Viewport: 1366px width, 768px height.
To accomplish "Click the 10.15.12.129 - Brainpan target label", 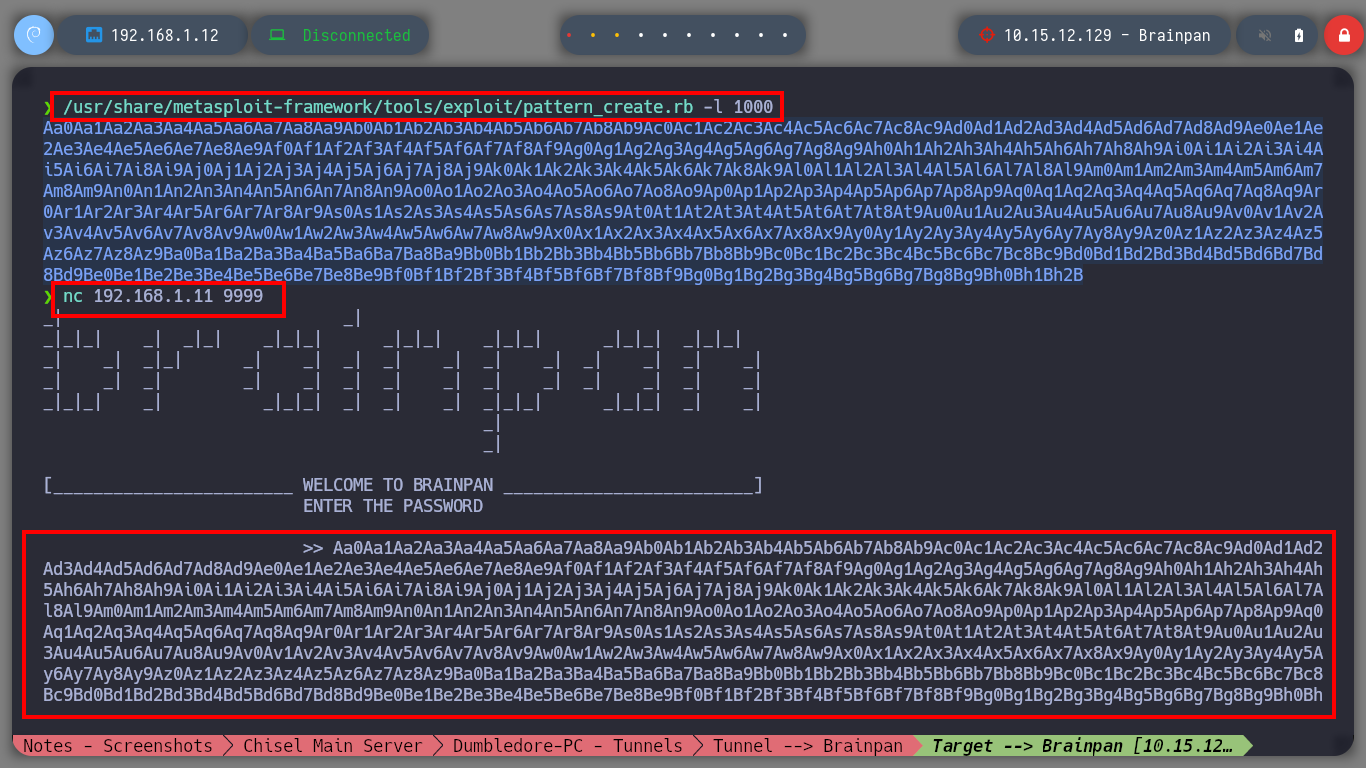I will [1107, 35].
